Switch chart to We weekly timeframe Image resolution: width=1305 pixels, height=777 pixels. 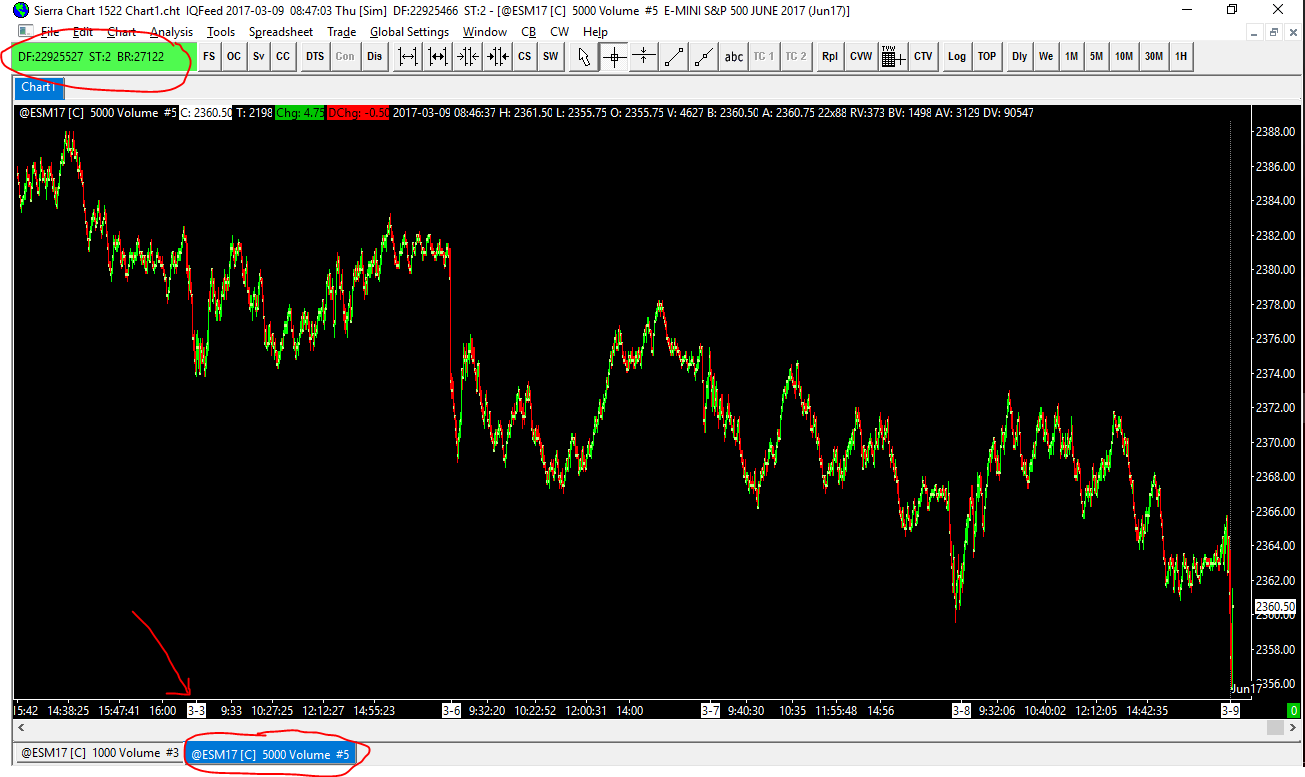(x=1046, y=57)
